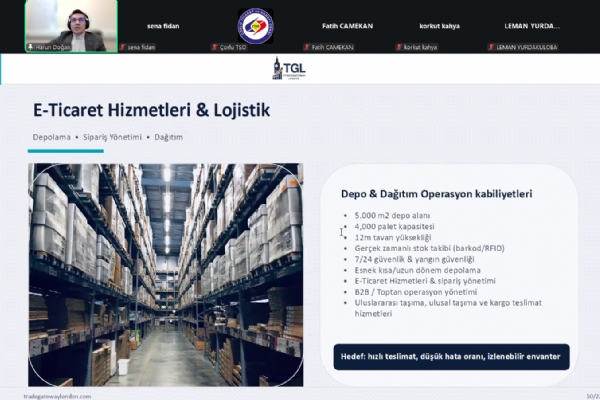Select the LEMAN YURDA... participant tile
This screenshot has height=400, width=600.
[x=532, y=26]
